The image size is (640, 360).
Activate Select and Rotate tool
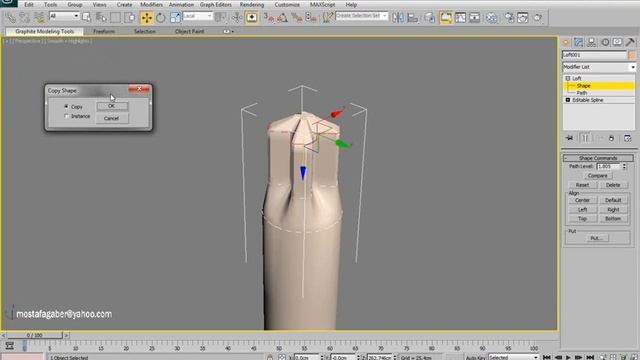point(160,18)
